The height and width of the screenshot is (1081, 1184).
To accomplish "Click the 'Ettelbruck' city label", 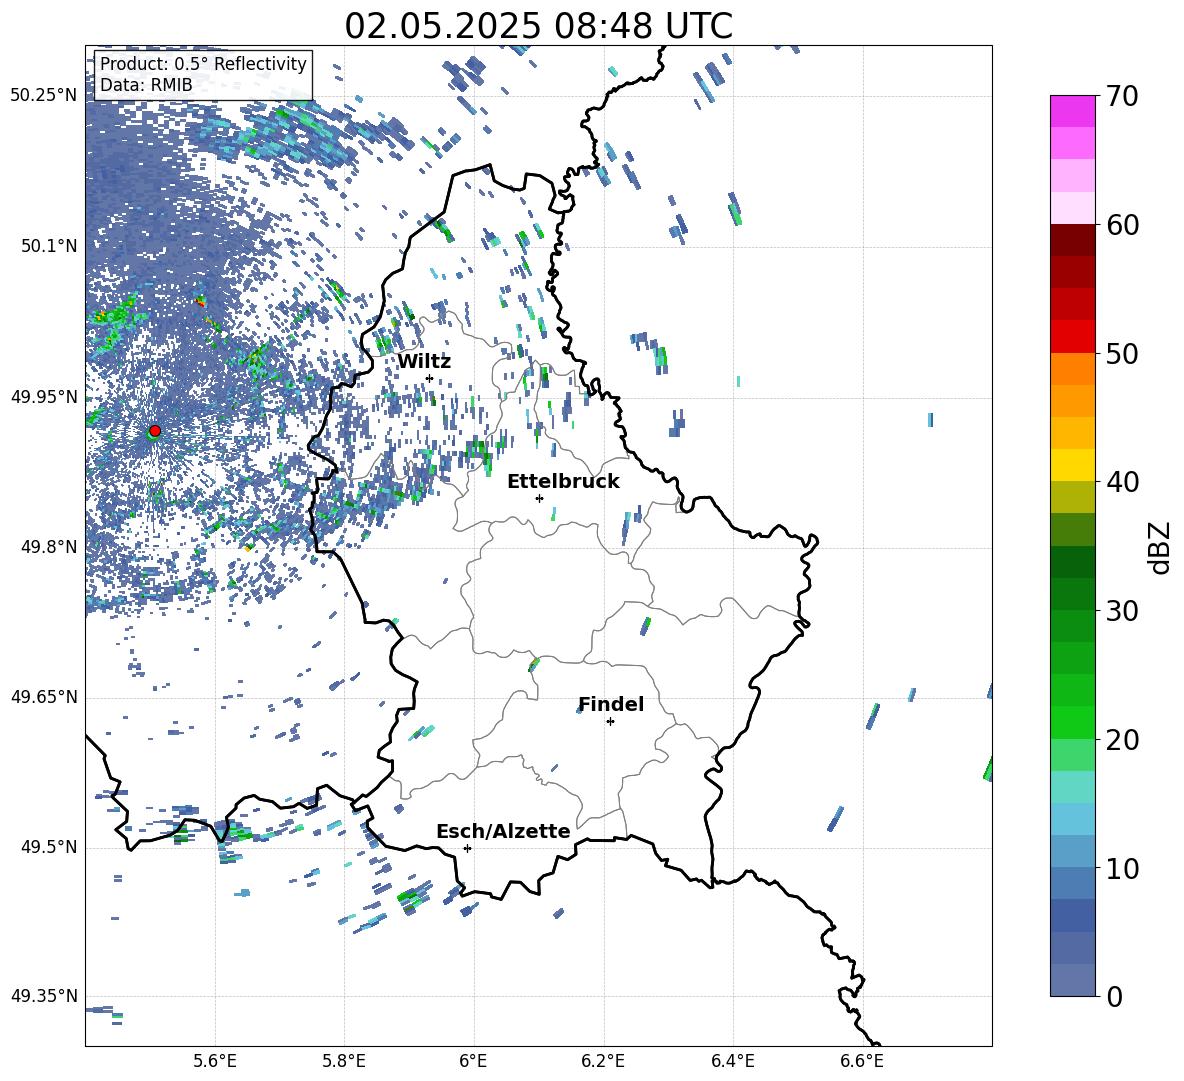I will click(x=563, y=481).
